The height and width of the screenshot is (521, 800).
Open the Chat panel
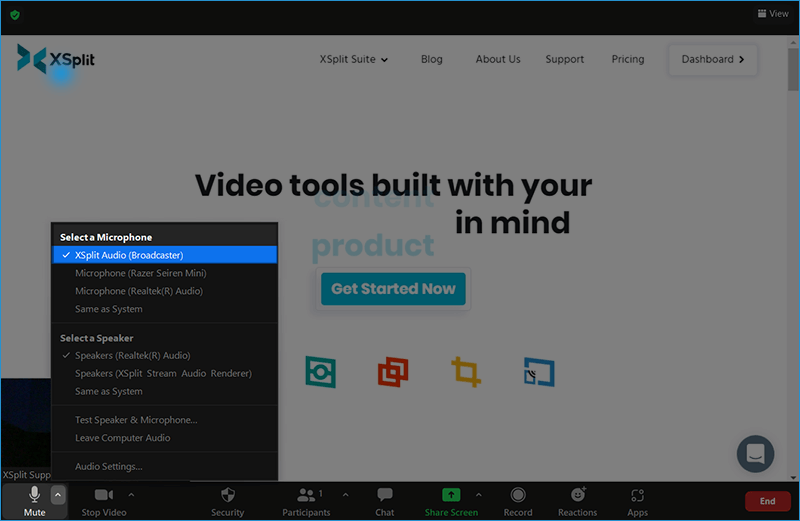[x=385, y=502]
